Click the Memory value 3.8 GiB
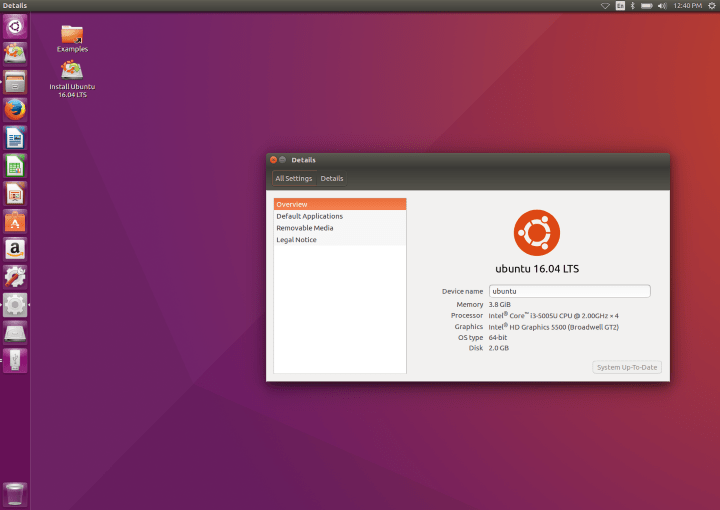This screenshot has width=720, height=510. tap(500, 304)
